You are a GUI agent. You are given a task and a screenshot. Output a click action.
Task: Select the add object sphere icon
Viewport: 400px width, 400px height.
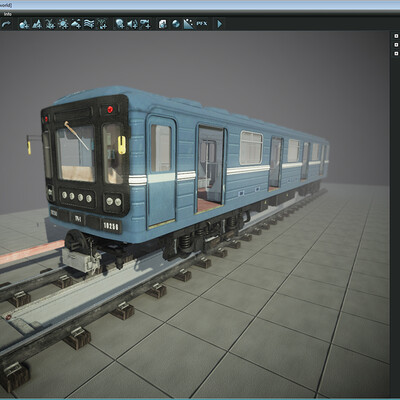coord(24,24)
